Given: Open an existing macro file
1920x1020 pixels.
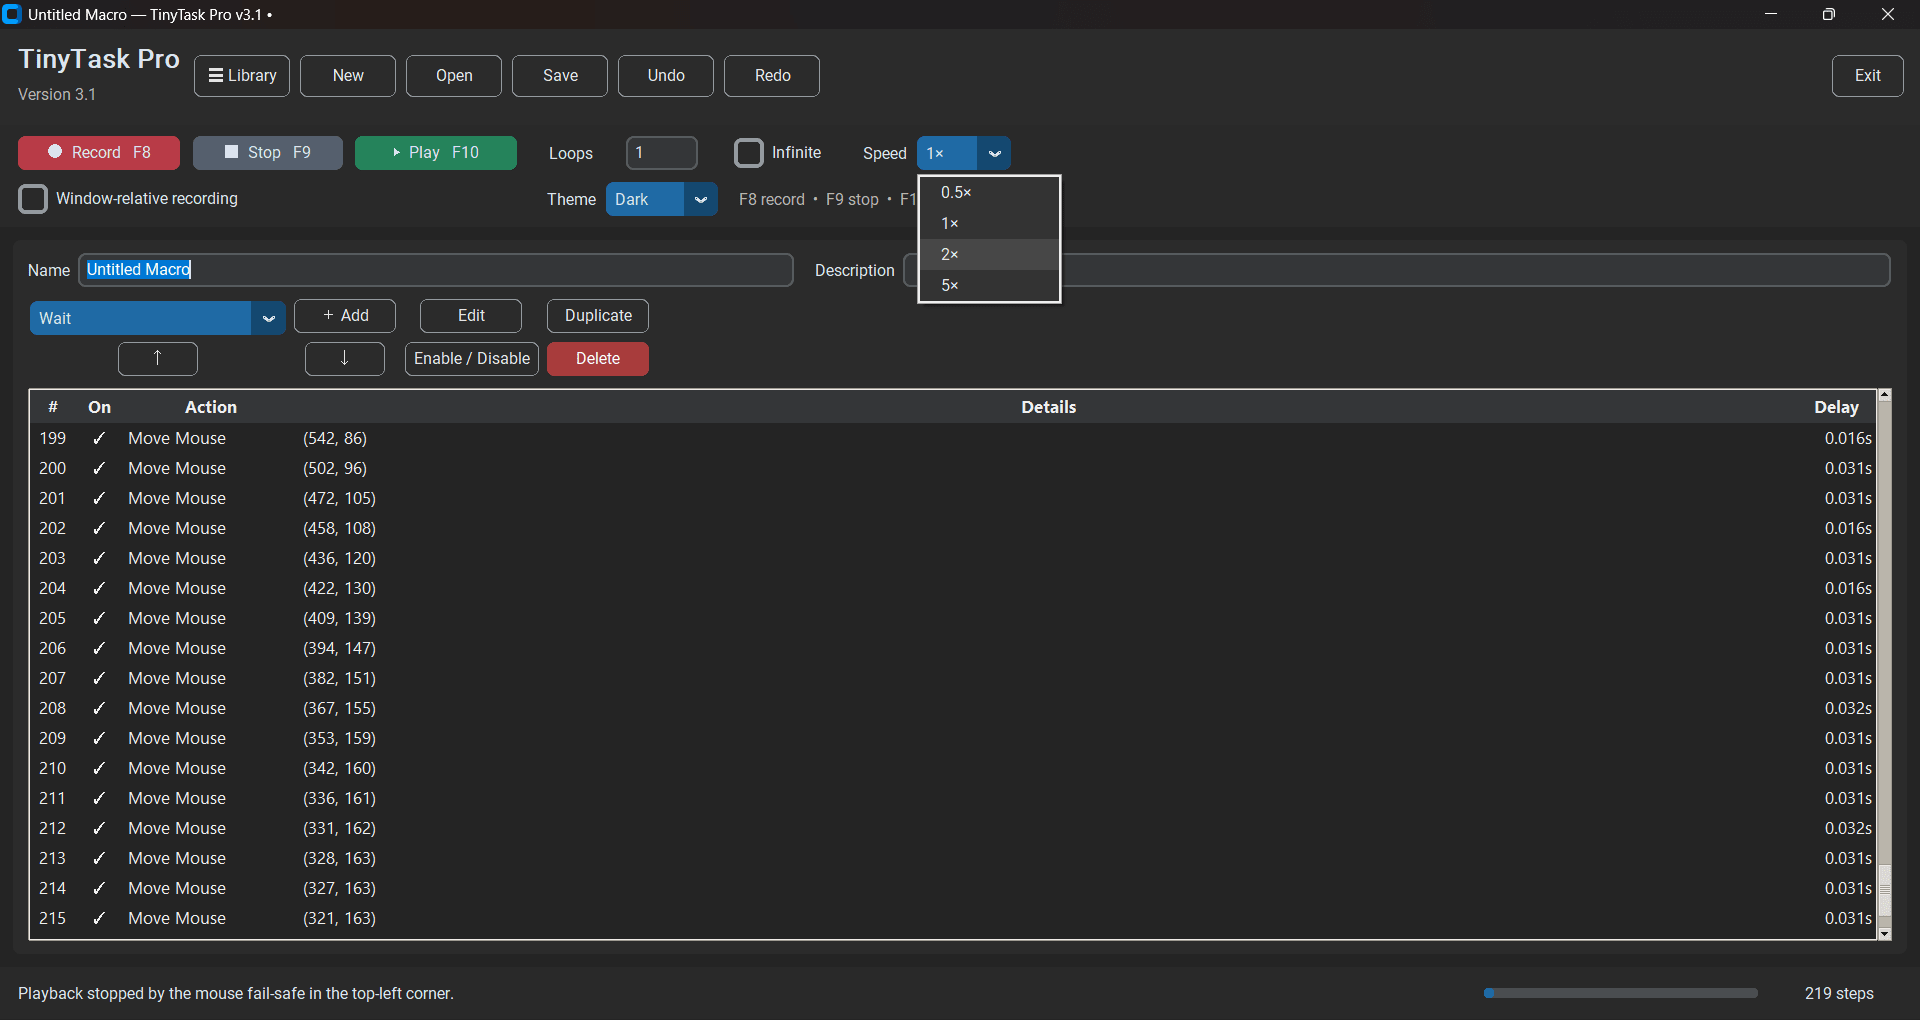Looking at the screenshot, I should (454, 76).
